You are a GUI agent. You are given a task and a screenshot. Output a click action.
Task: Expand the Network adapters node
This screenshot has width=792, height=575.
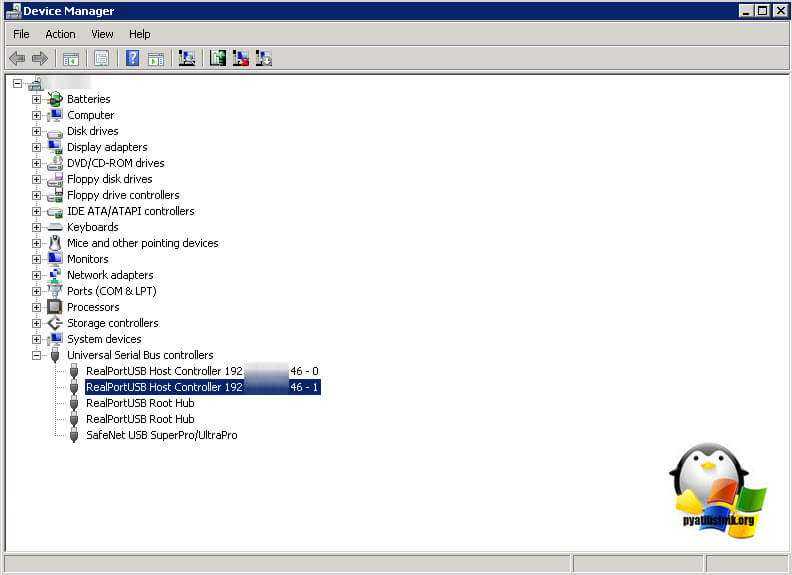pos(36,275)
